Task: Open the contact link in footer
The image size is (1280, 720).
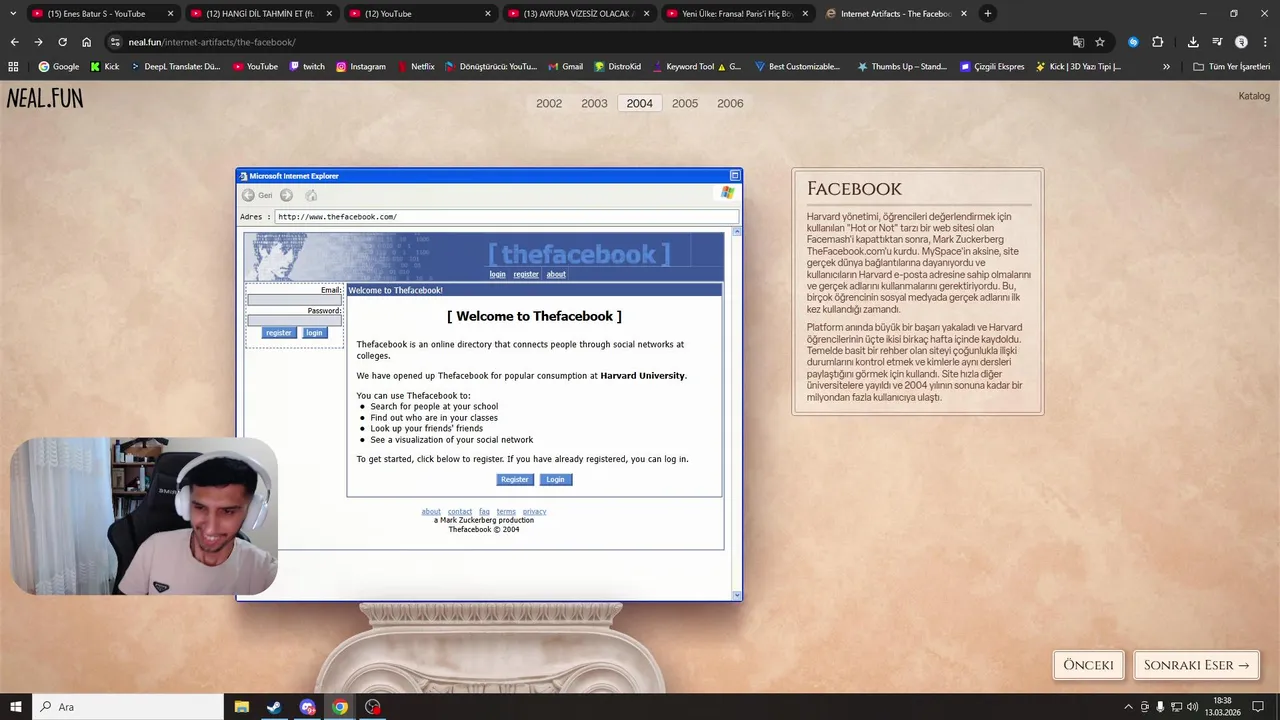Action: tap(460, 512)
